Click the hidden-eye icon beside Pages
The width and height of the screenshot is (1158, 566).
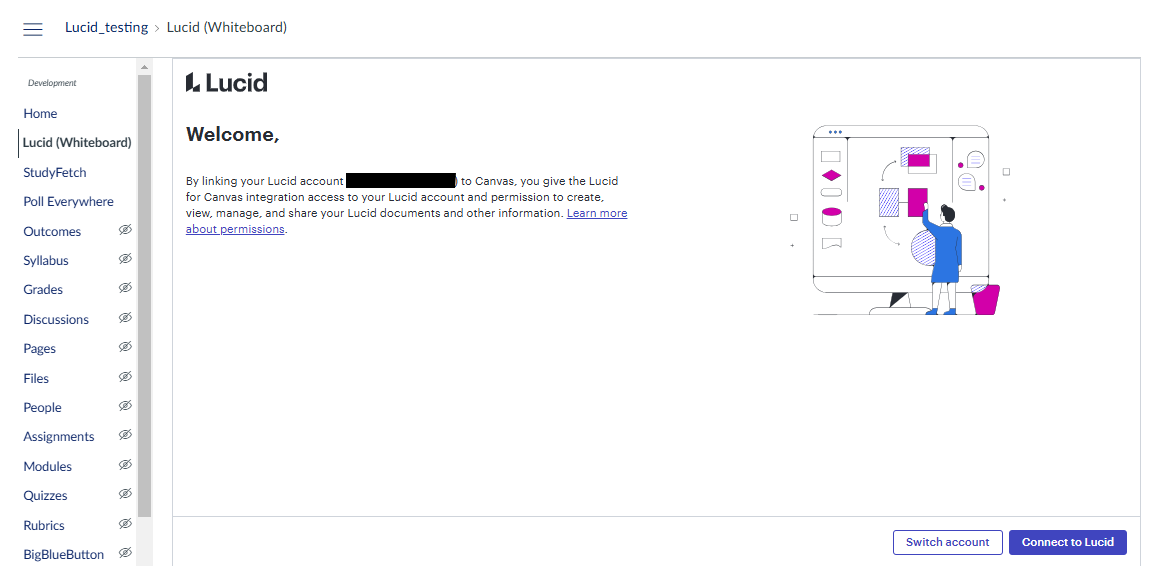[126, 347]
